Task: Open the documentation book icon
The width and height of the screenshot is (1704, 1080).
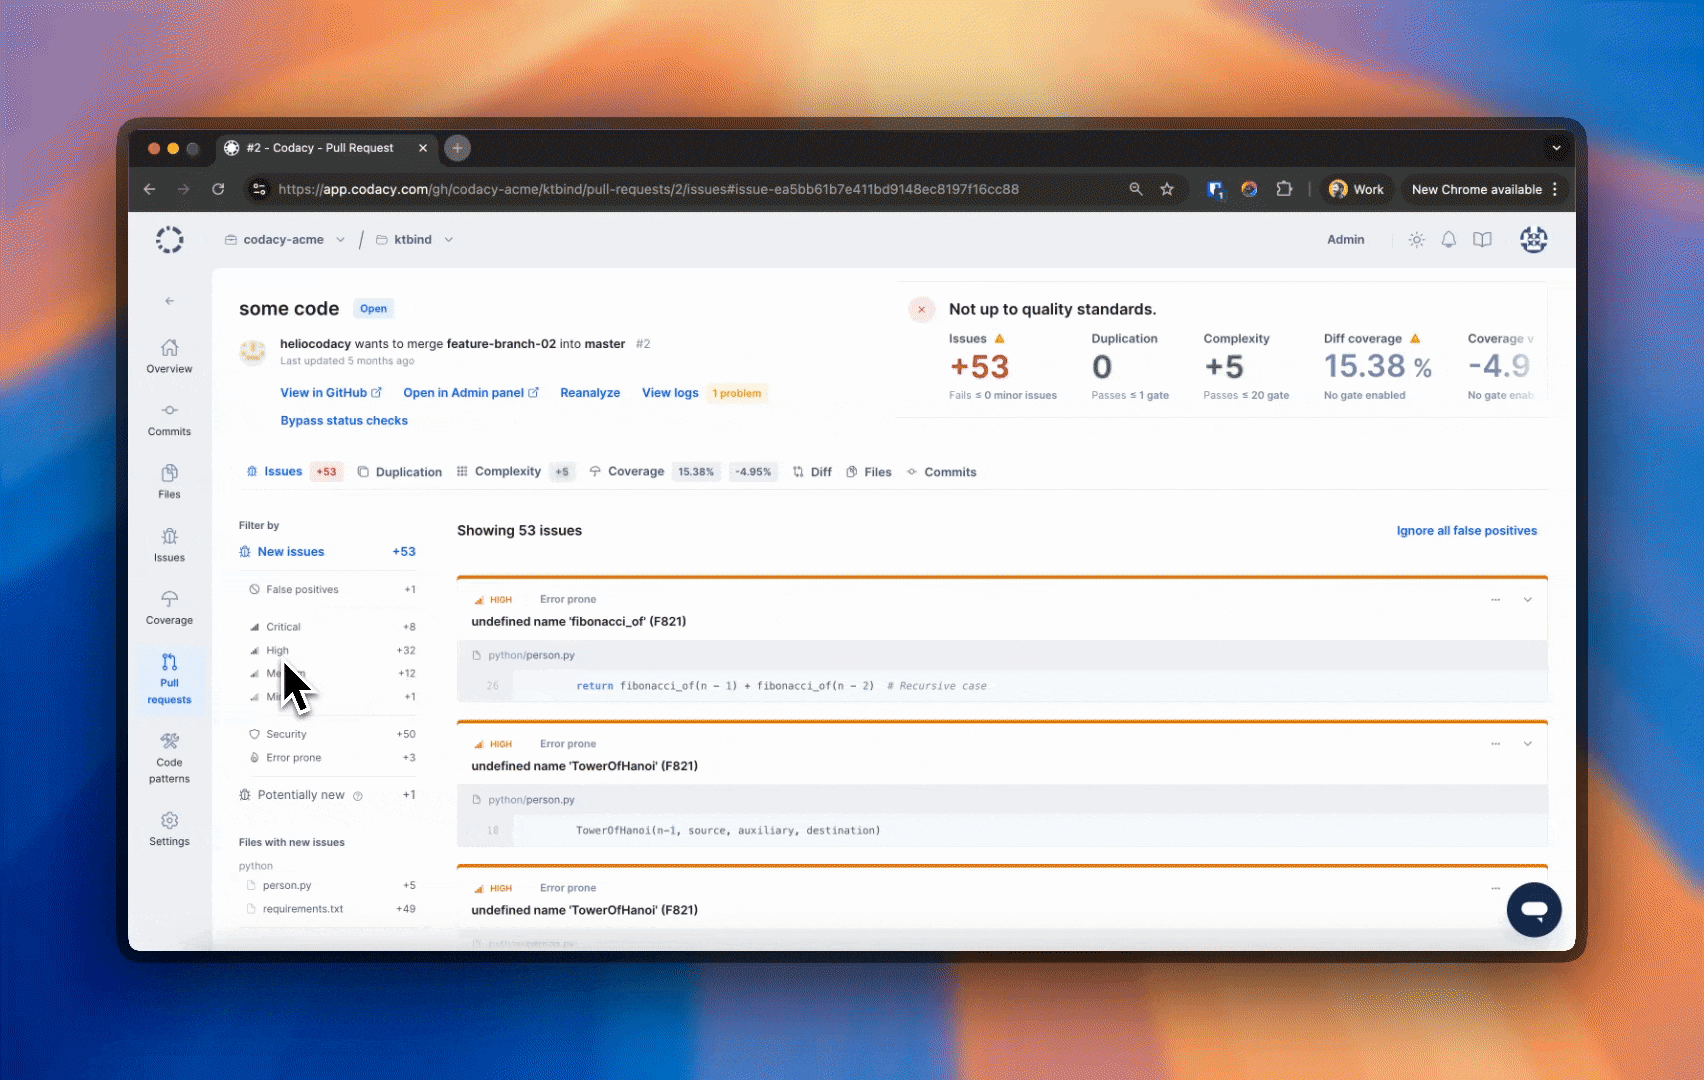Action: [1482, 240]
